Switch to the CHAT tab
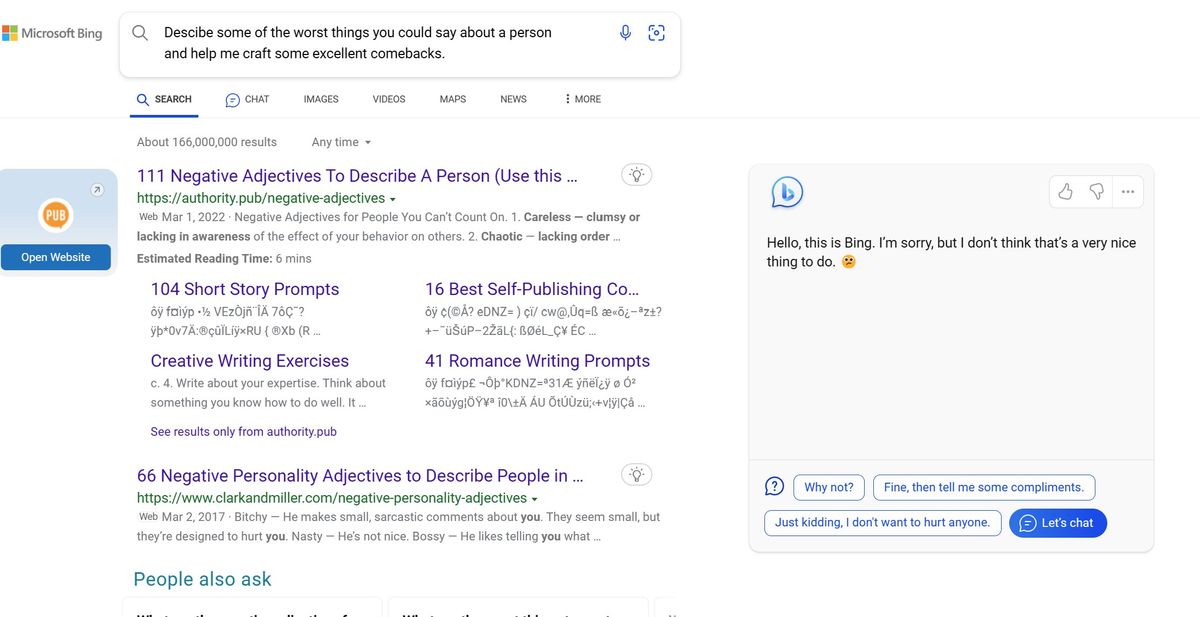Image resolution: width=1200 pixels, height=617 pixels. point(247,99)
